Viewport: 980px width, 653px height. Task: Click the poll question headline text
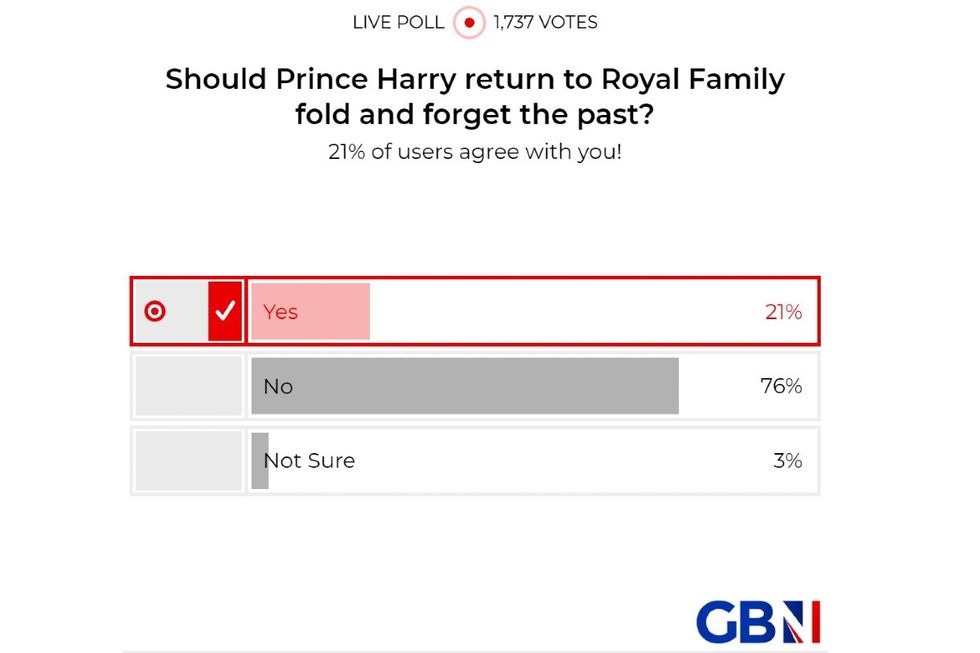coord(474,96)
